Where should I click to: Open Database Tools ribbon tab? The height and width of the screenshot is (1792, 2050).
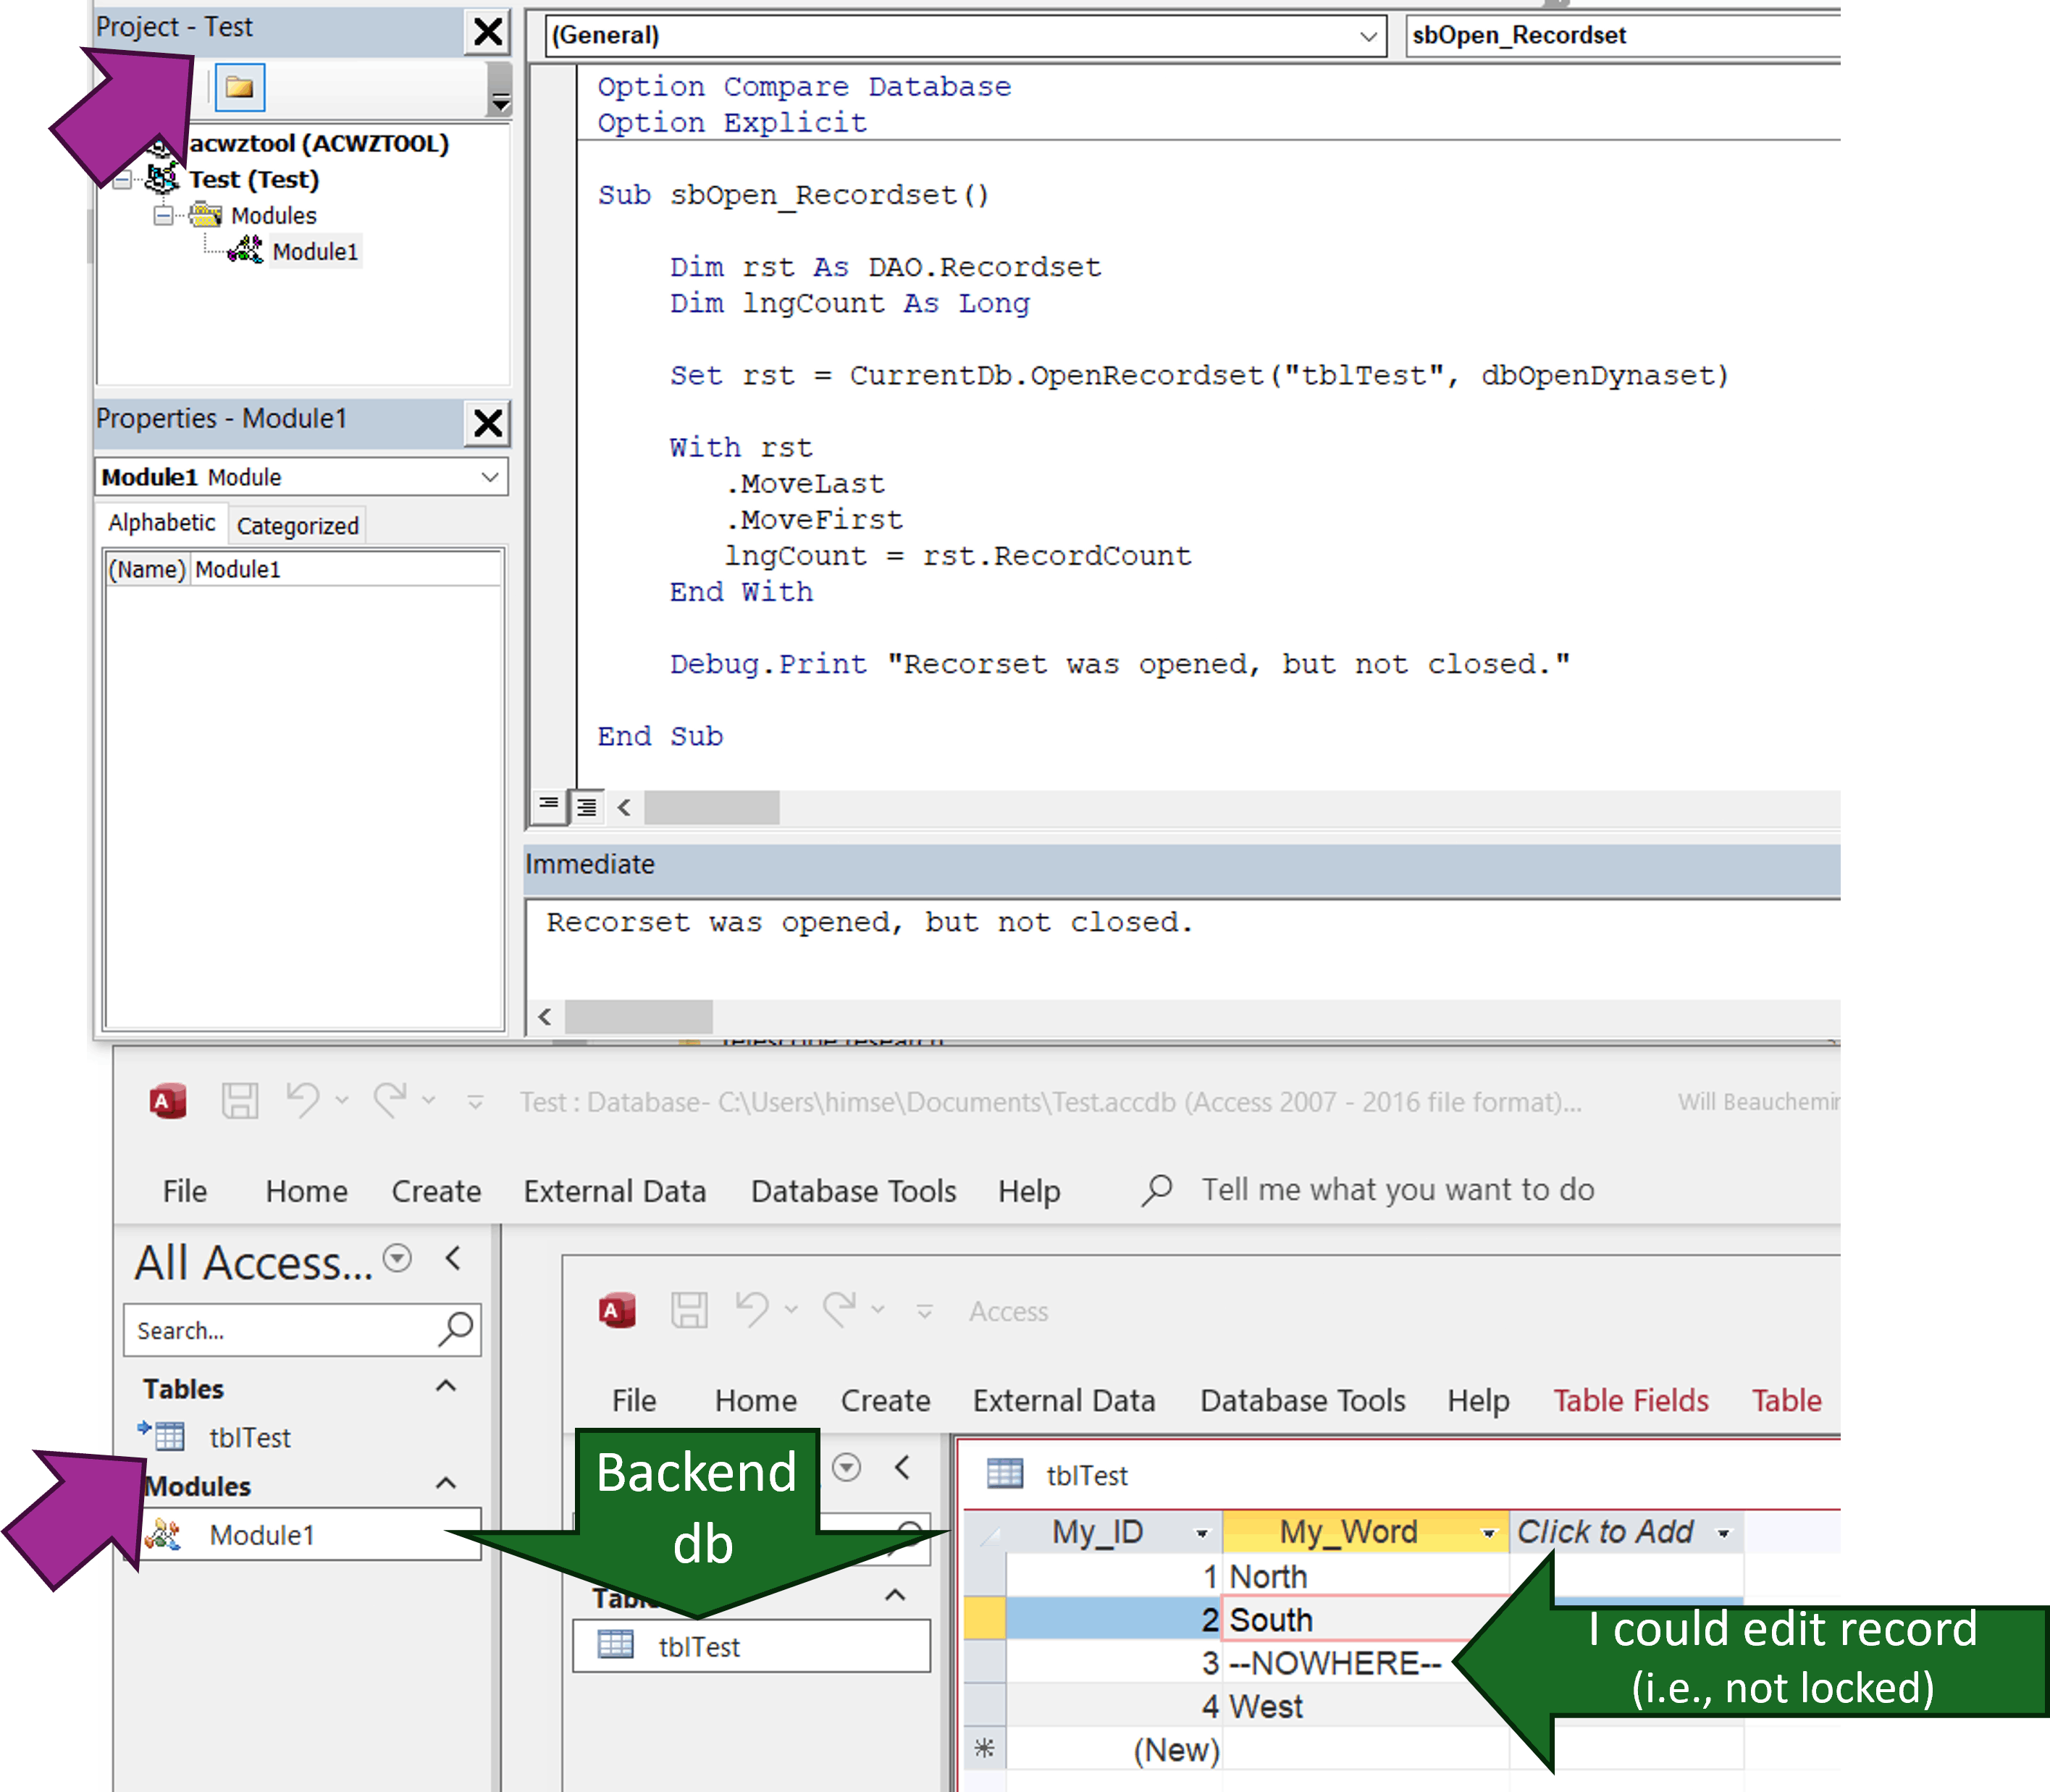point(853,1191)
